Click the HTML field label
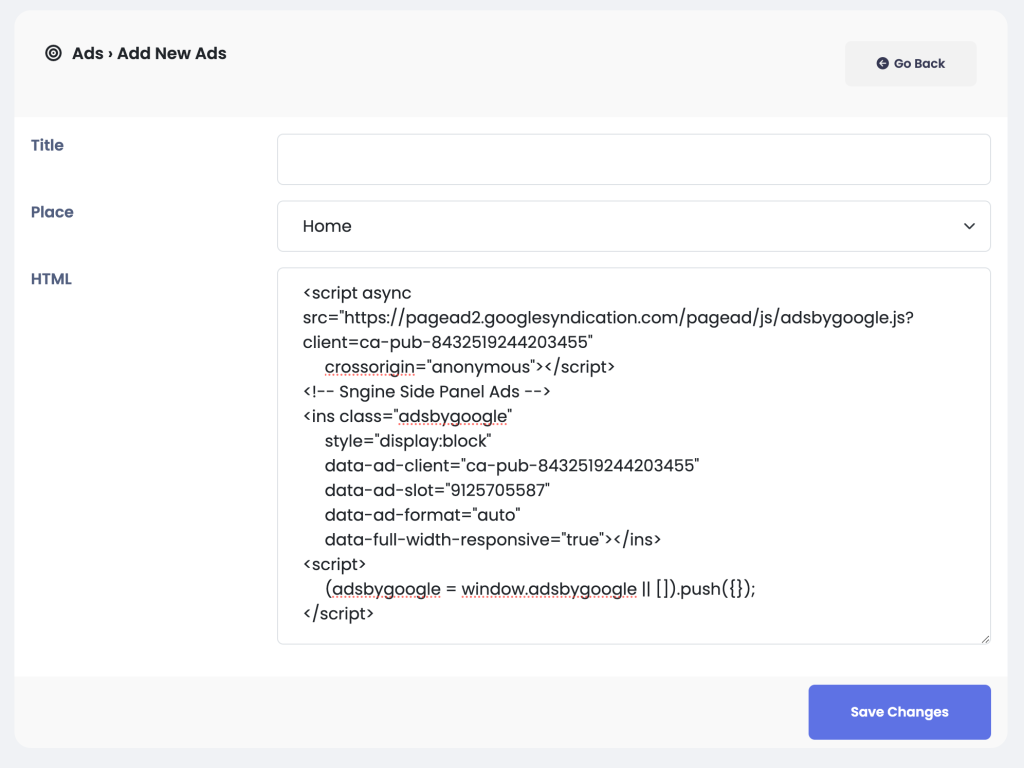 pyautogui.click(x=51, y=279)
